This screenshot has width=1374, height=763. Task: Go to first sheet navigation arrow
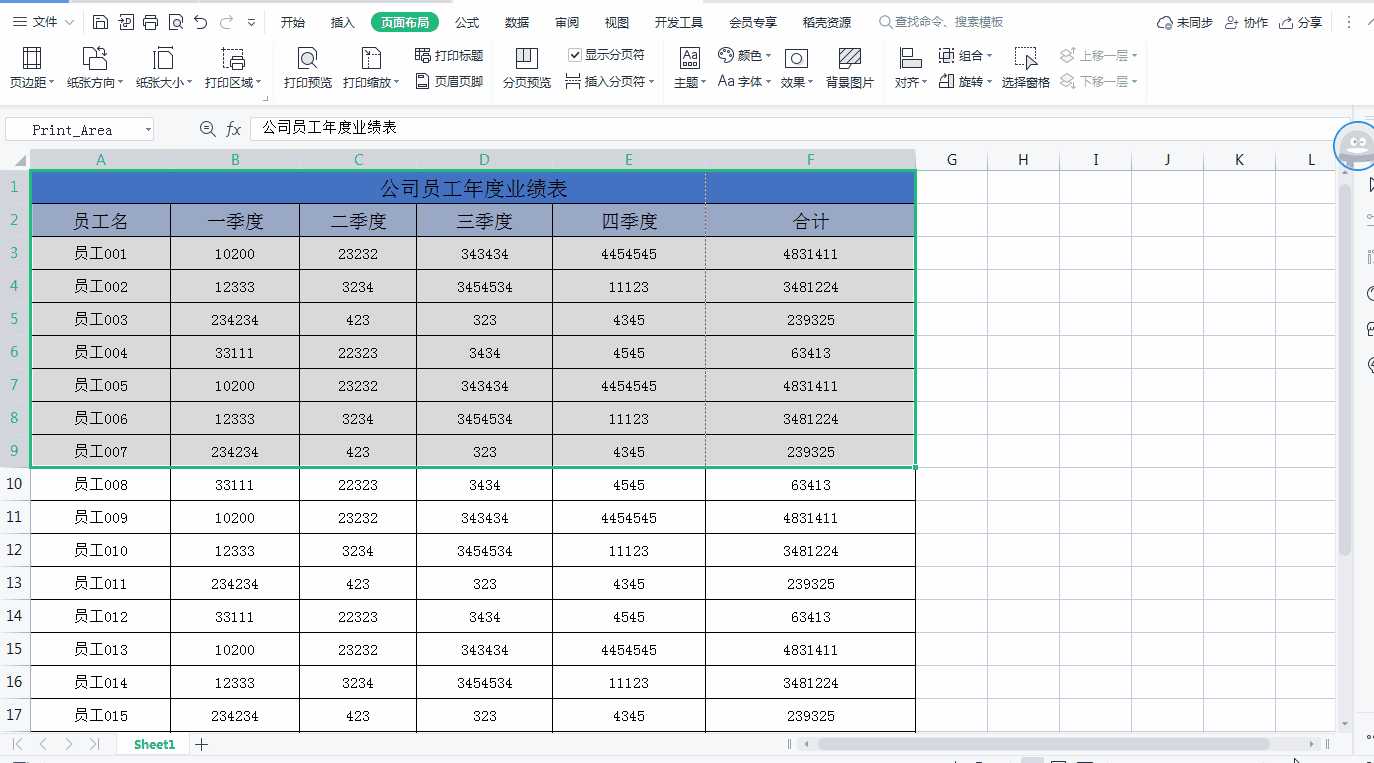click(16, 744)
